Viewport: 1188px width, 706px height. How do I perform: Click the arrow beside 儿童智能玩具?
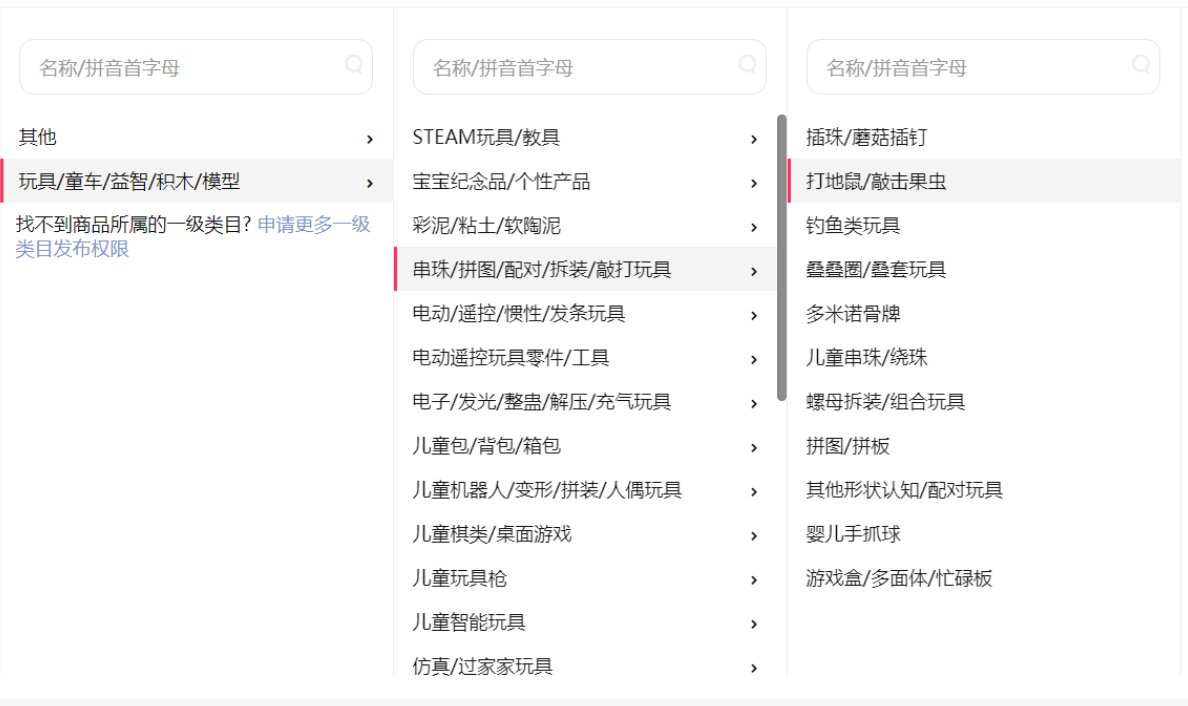754,624
